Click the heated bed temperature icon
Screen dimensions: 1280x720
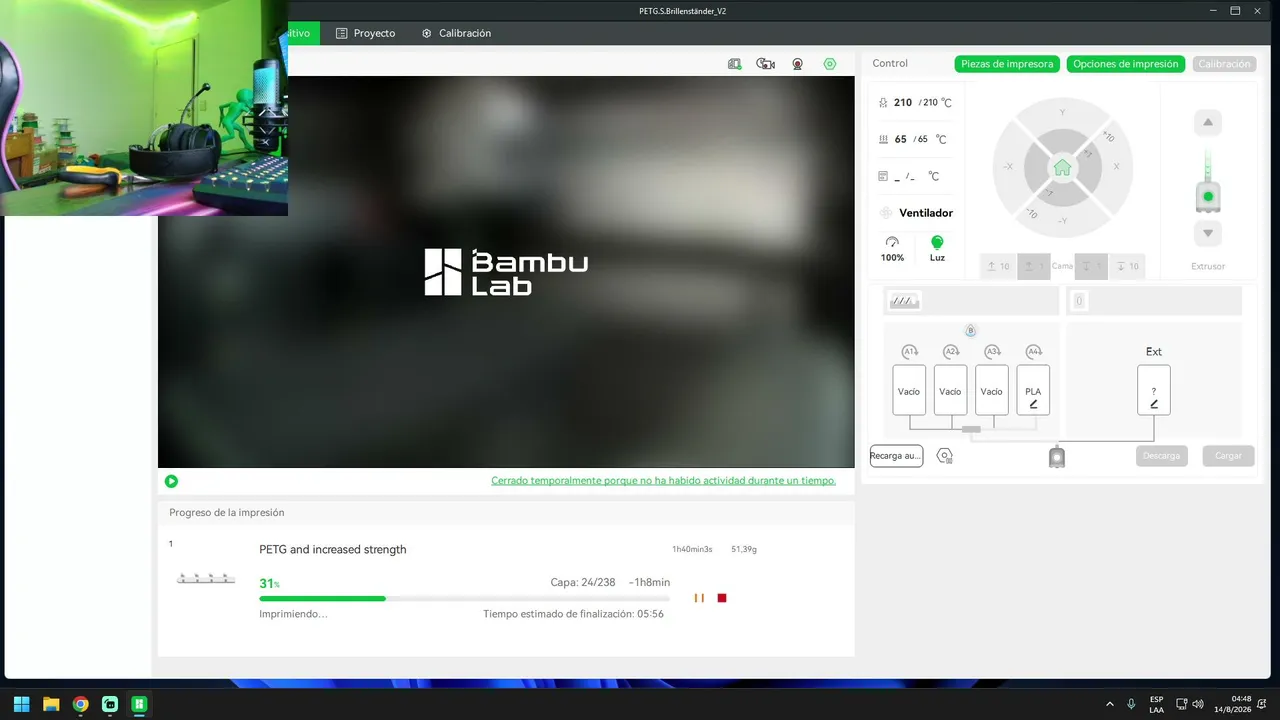[883, 140]
